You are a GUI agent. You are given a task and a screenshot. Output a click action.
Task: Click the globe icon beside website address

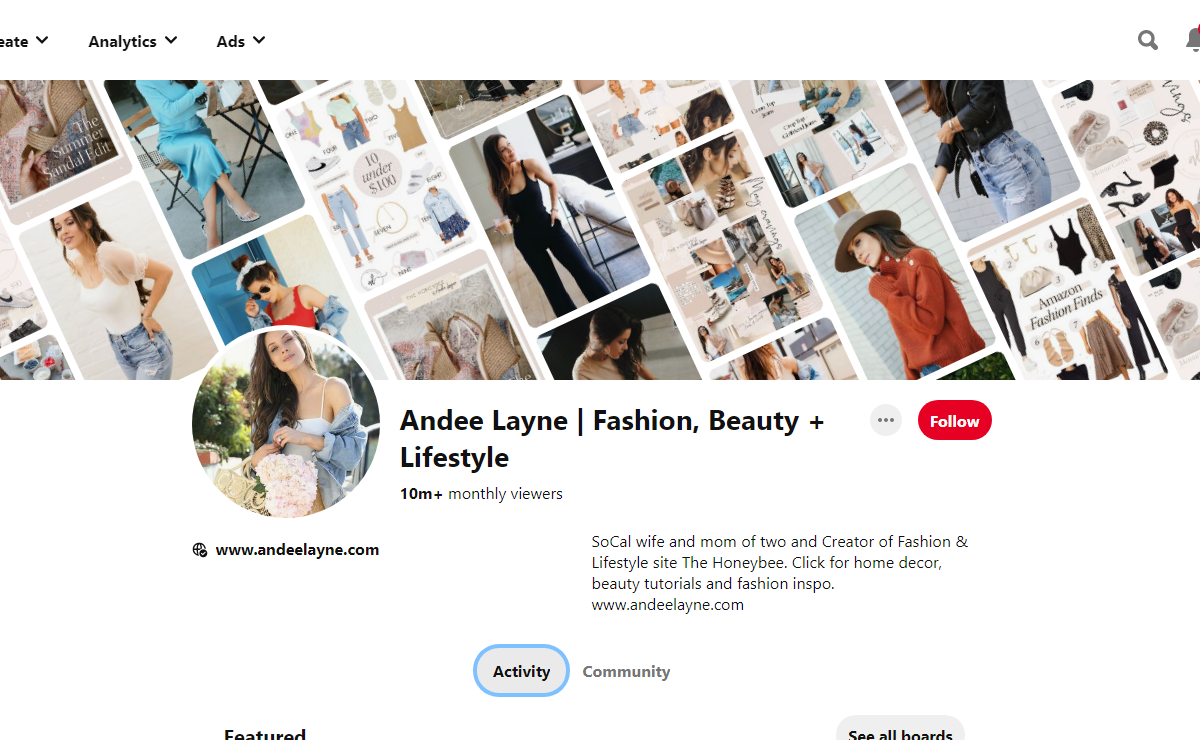200,550
